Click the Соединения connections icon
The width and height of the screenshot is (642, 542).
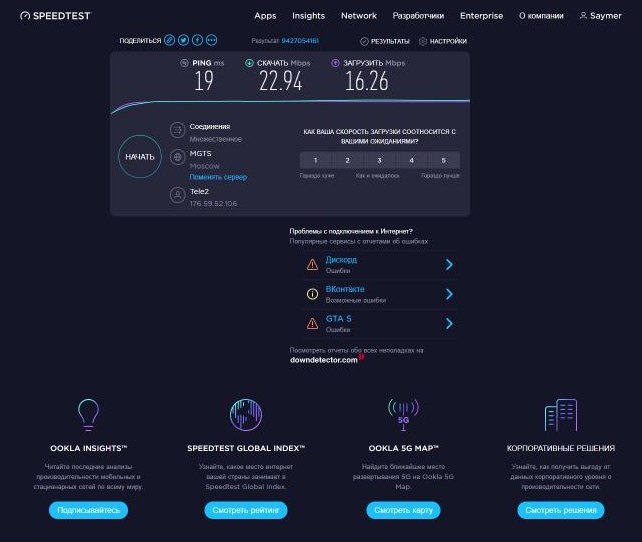point(177,130)
